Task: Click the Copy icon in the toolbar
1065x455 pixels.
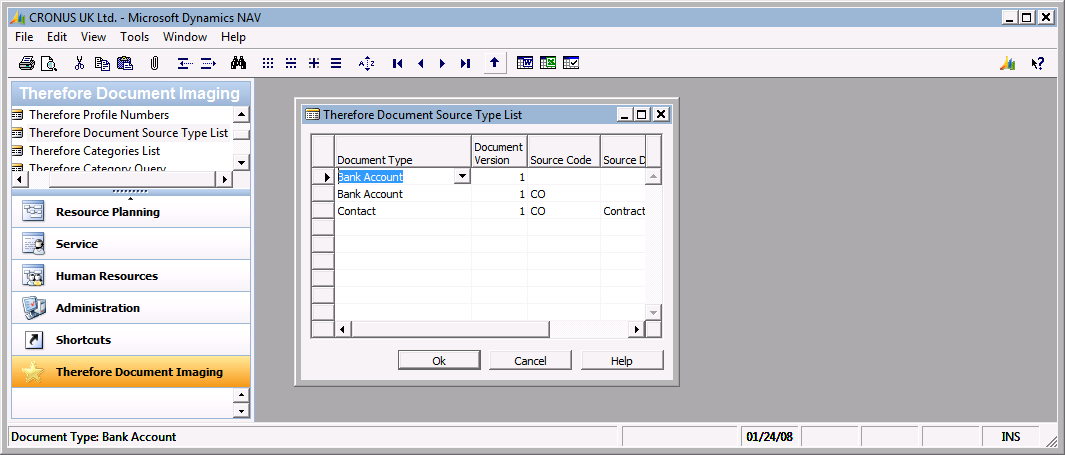Action: (102, 63)
